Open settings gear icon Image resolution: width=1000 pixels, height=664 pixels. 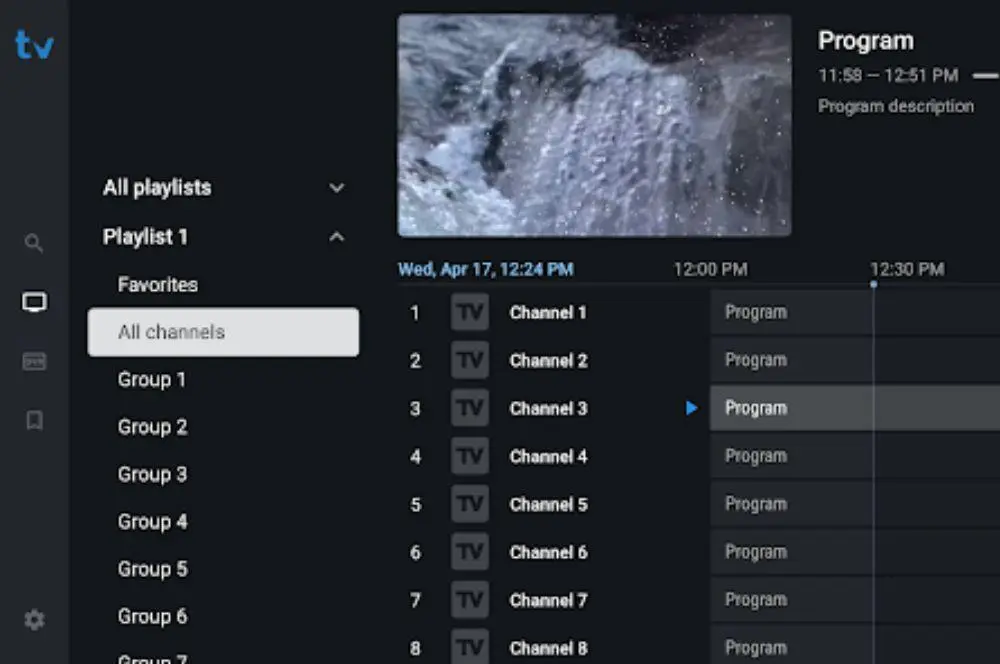click(x=34, y=619)
